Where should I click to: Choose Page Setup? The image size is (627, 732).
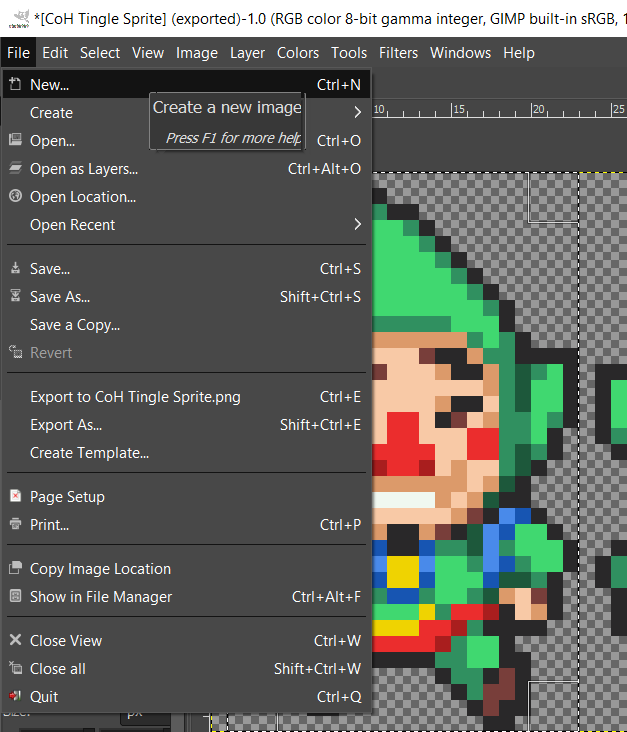[x=187, y=497]
